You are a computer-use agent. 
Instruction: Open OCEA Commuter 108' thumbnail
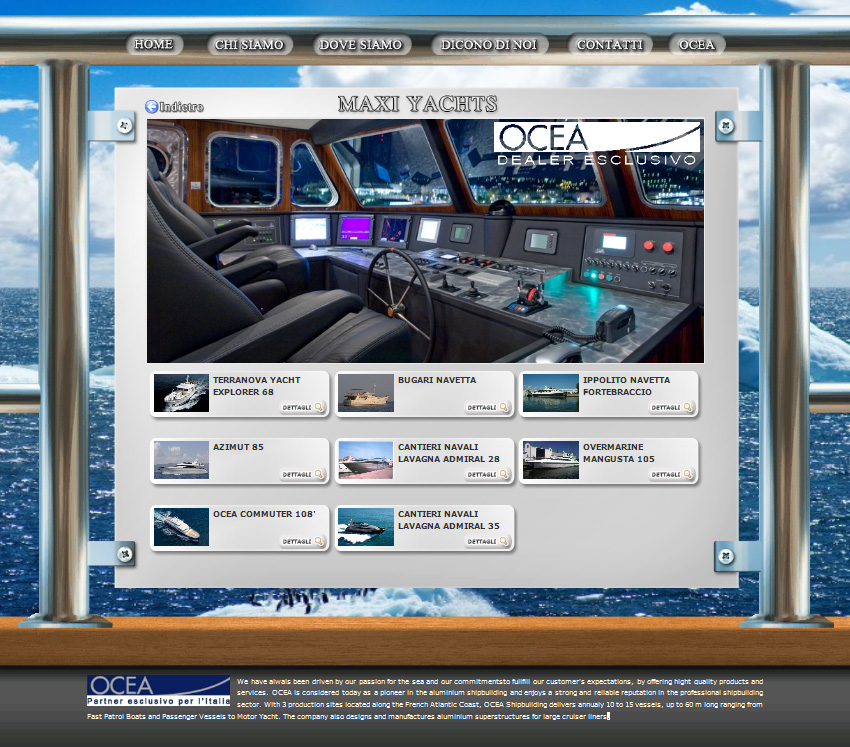181,527
